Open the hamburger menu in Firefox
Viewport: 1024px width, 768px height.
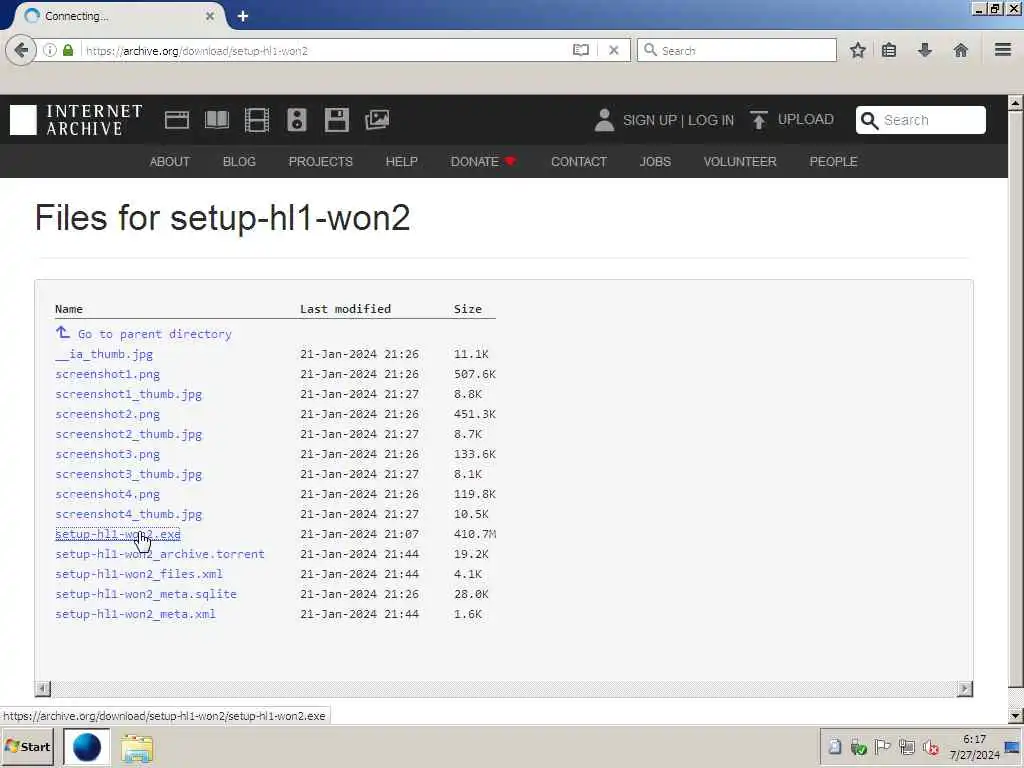[1003, 50]
